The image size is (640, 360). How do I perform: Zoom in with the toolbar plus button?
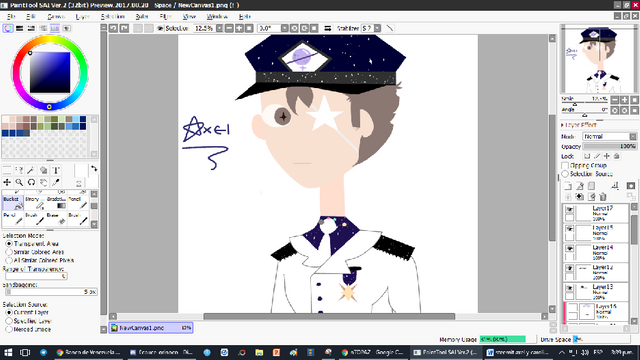239,28
